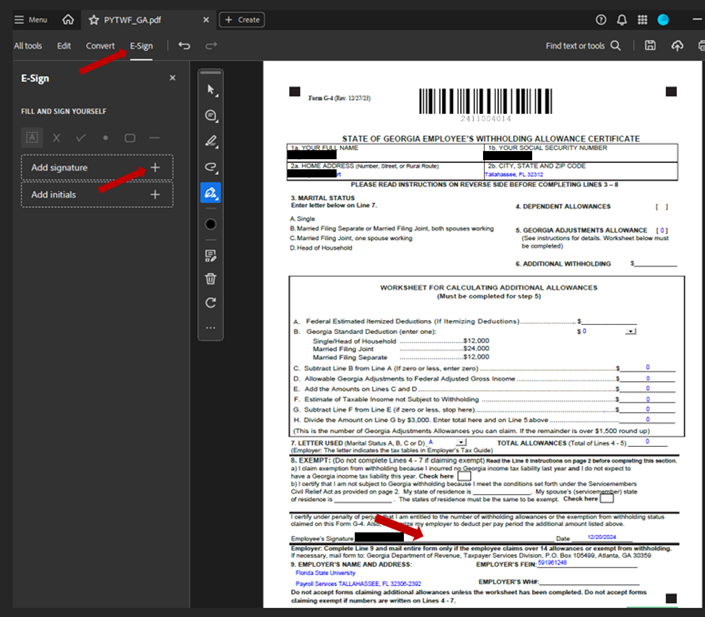This screenshot has width=705, height=617.
Task: Open Georgia Standard Deduction dropdown
Action: coord(630,330)
